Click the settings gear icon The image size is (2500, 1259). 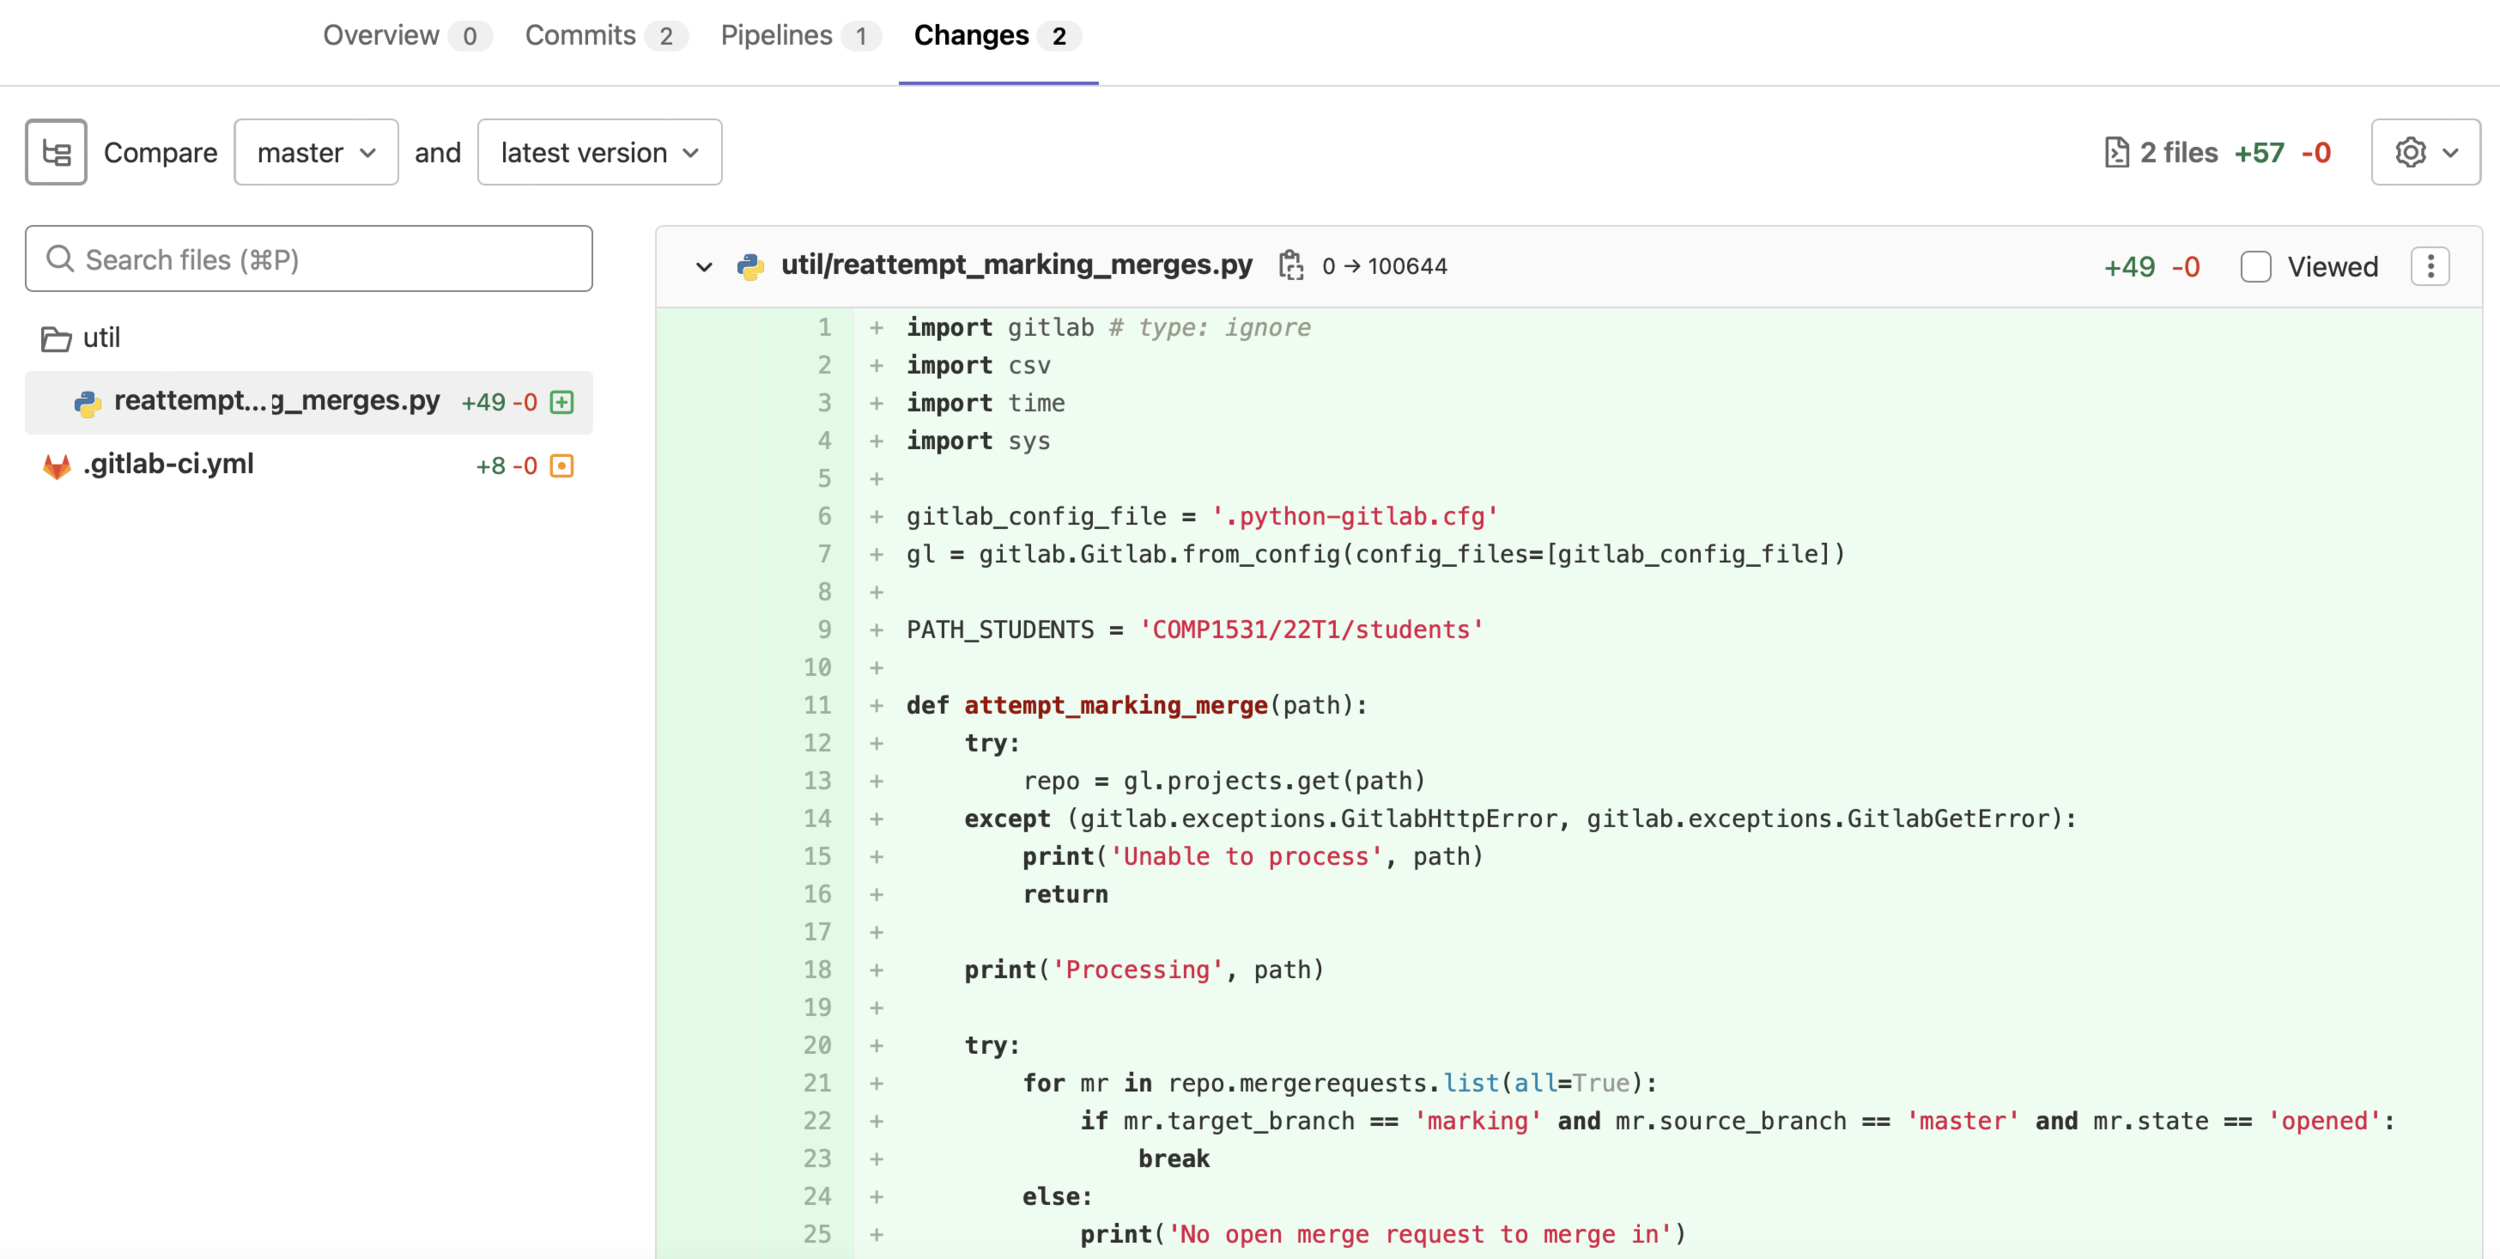[2410, 152]
